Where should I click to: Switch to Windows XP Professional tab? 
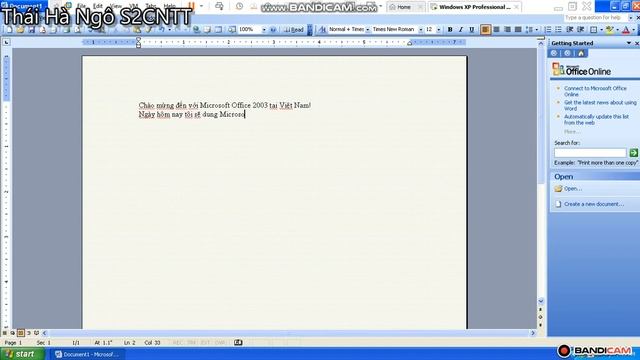point(475,7)
